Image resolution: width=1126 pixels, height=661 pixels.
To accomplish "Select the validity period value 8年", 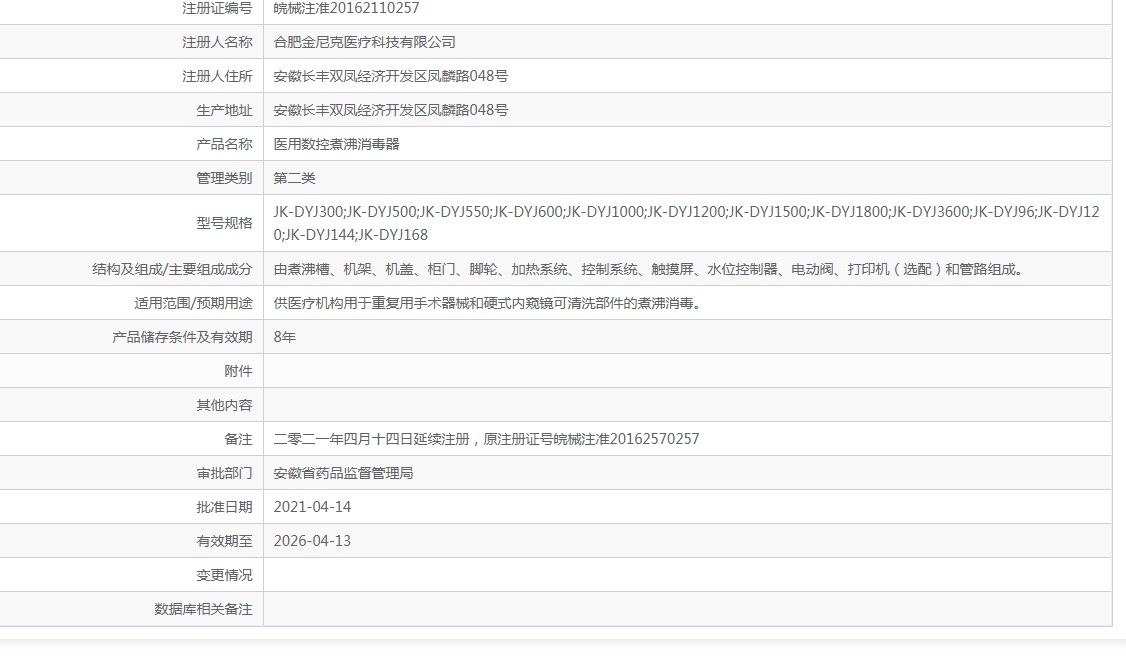I will (284, 337).
